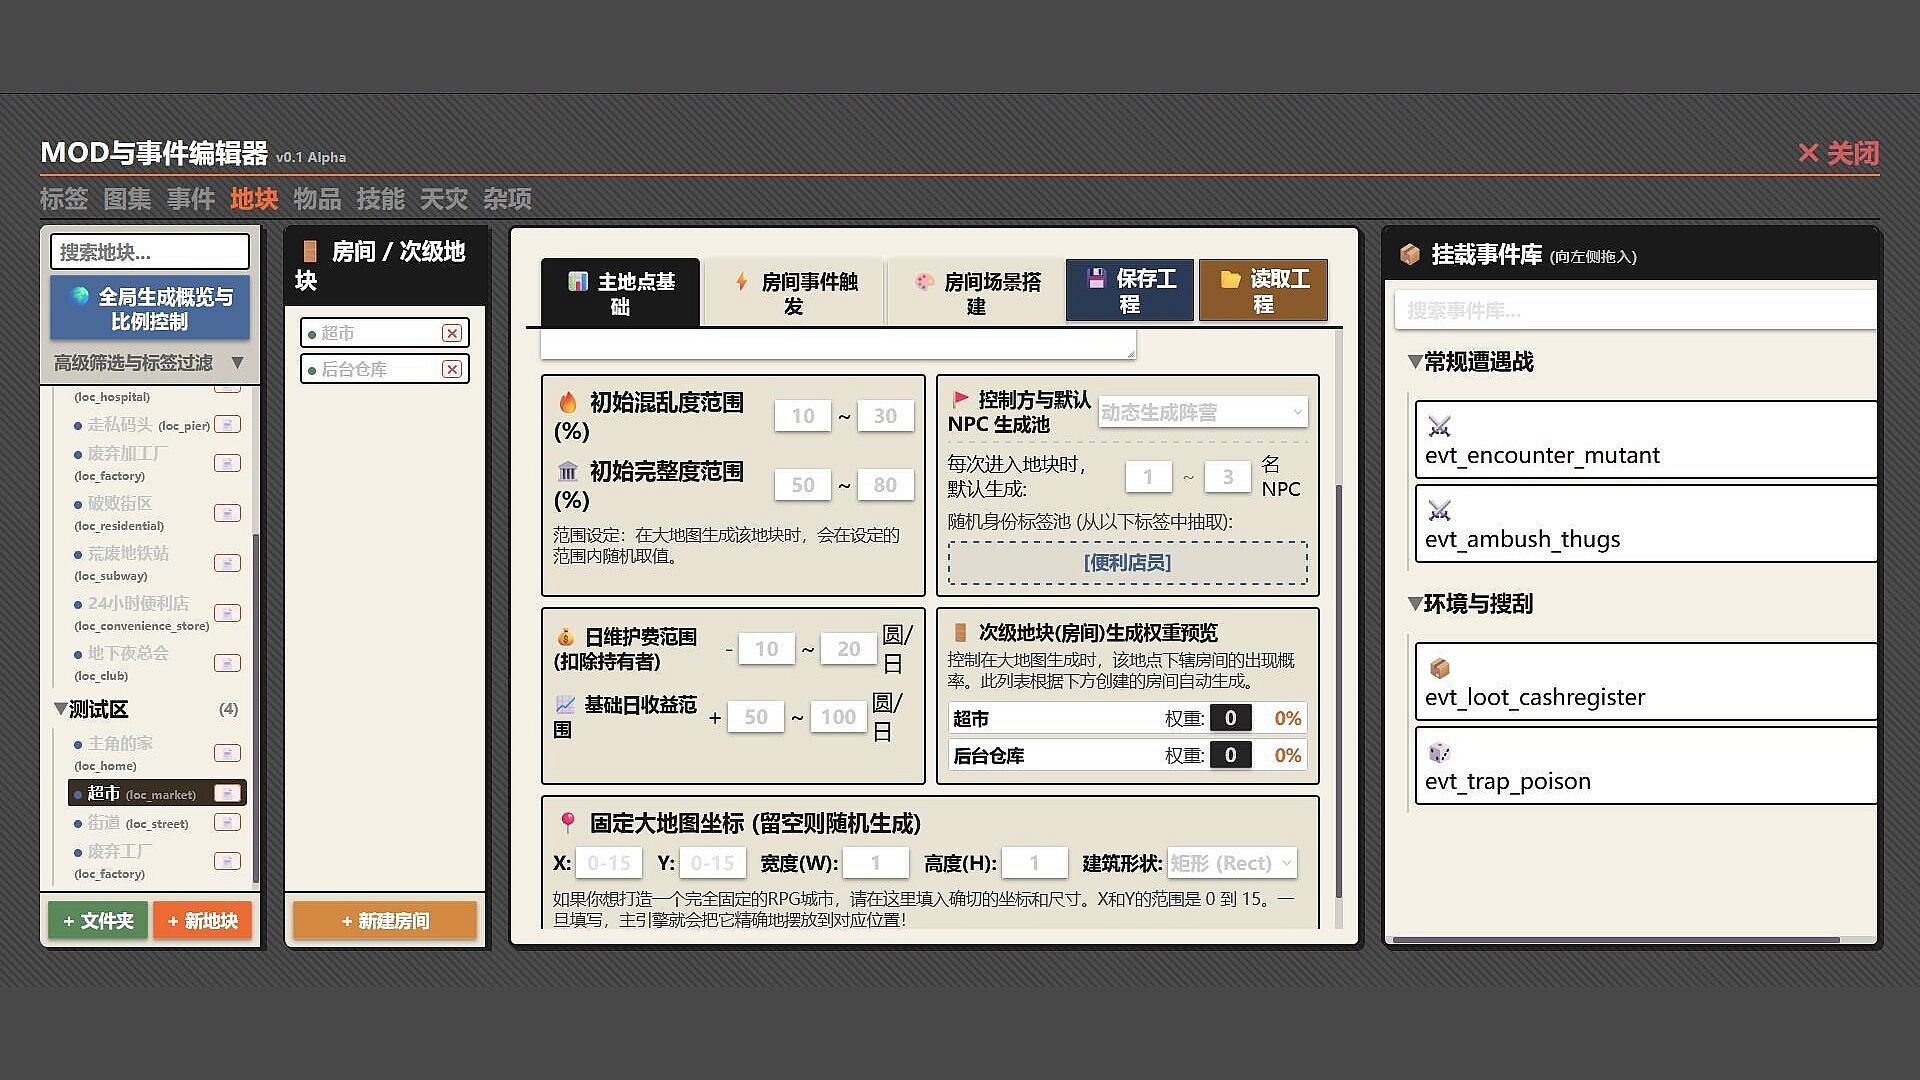The width and height of the screenshot is (1920, 1080).
Task: Open the 动态生成阵营 faction dropdown
Action: [1203, 412]
